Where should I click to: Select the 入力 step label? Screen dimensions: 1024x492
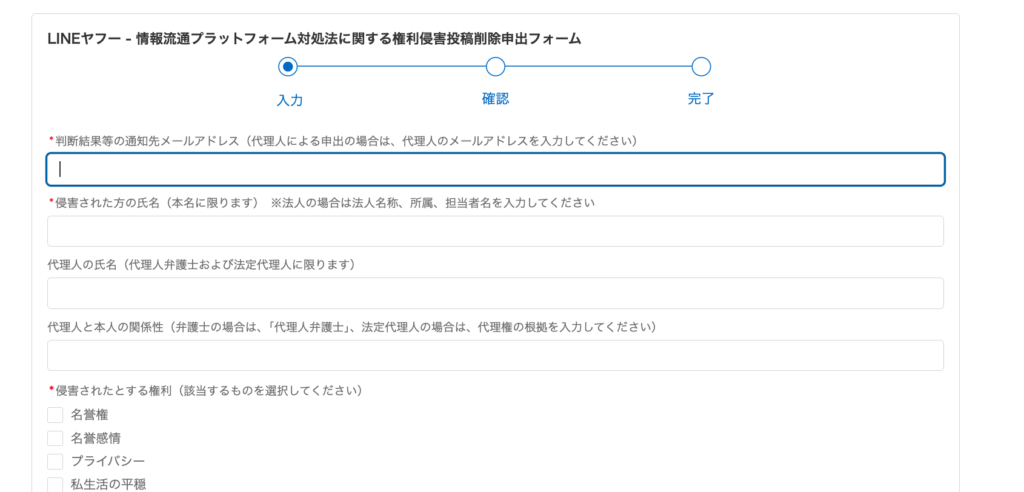(x=290, y=100)
